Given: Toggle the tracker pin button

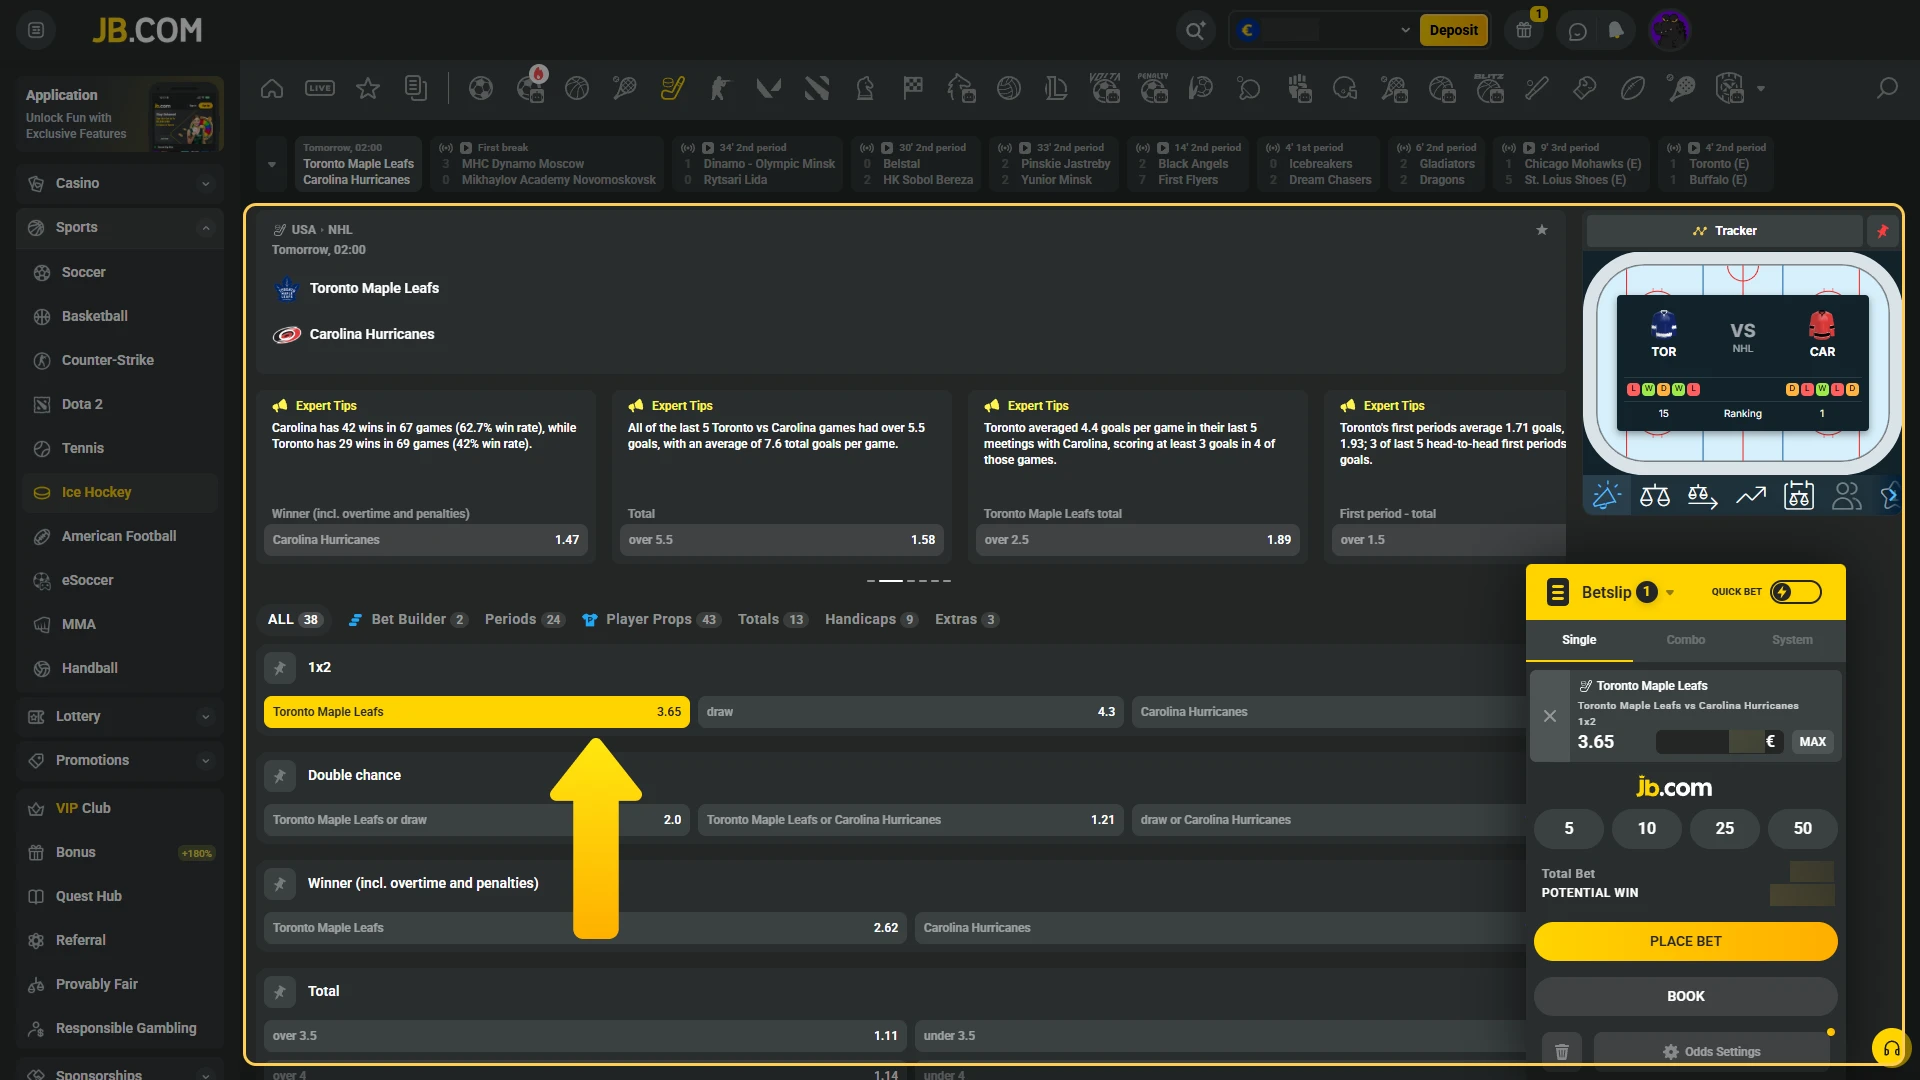Looking at the screenshot, I should [x=1883, y=231].
